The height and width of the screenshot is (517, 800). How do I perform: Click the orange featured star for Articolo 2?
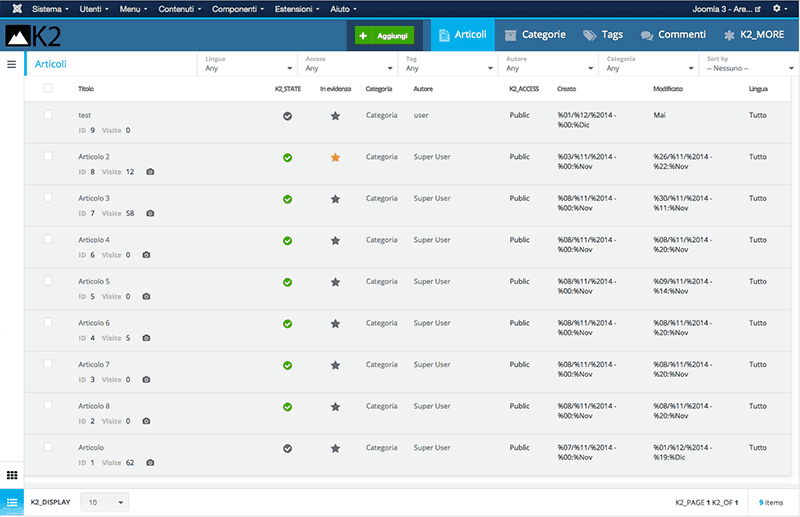pos(335,157)
